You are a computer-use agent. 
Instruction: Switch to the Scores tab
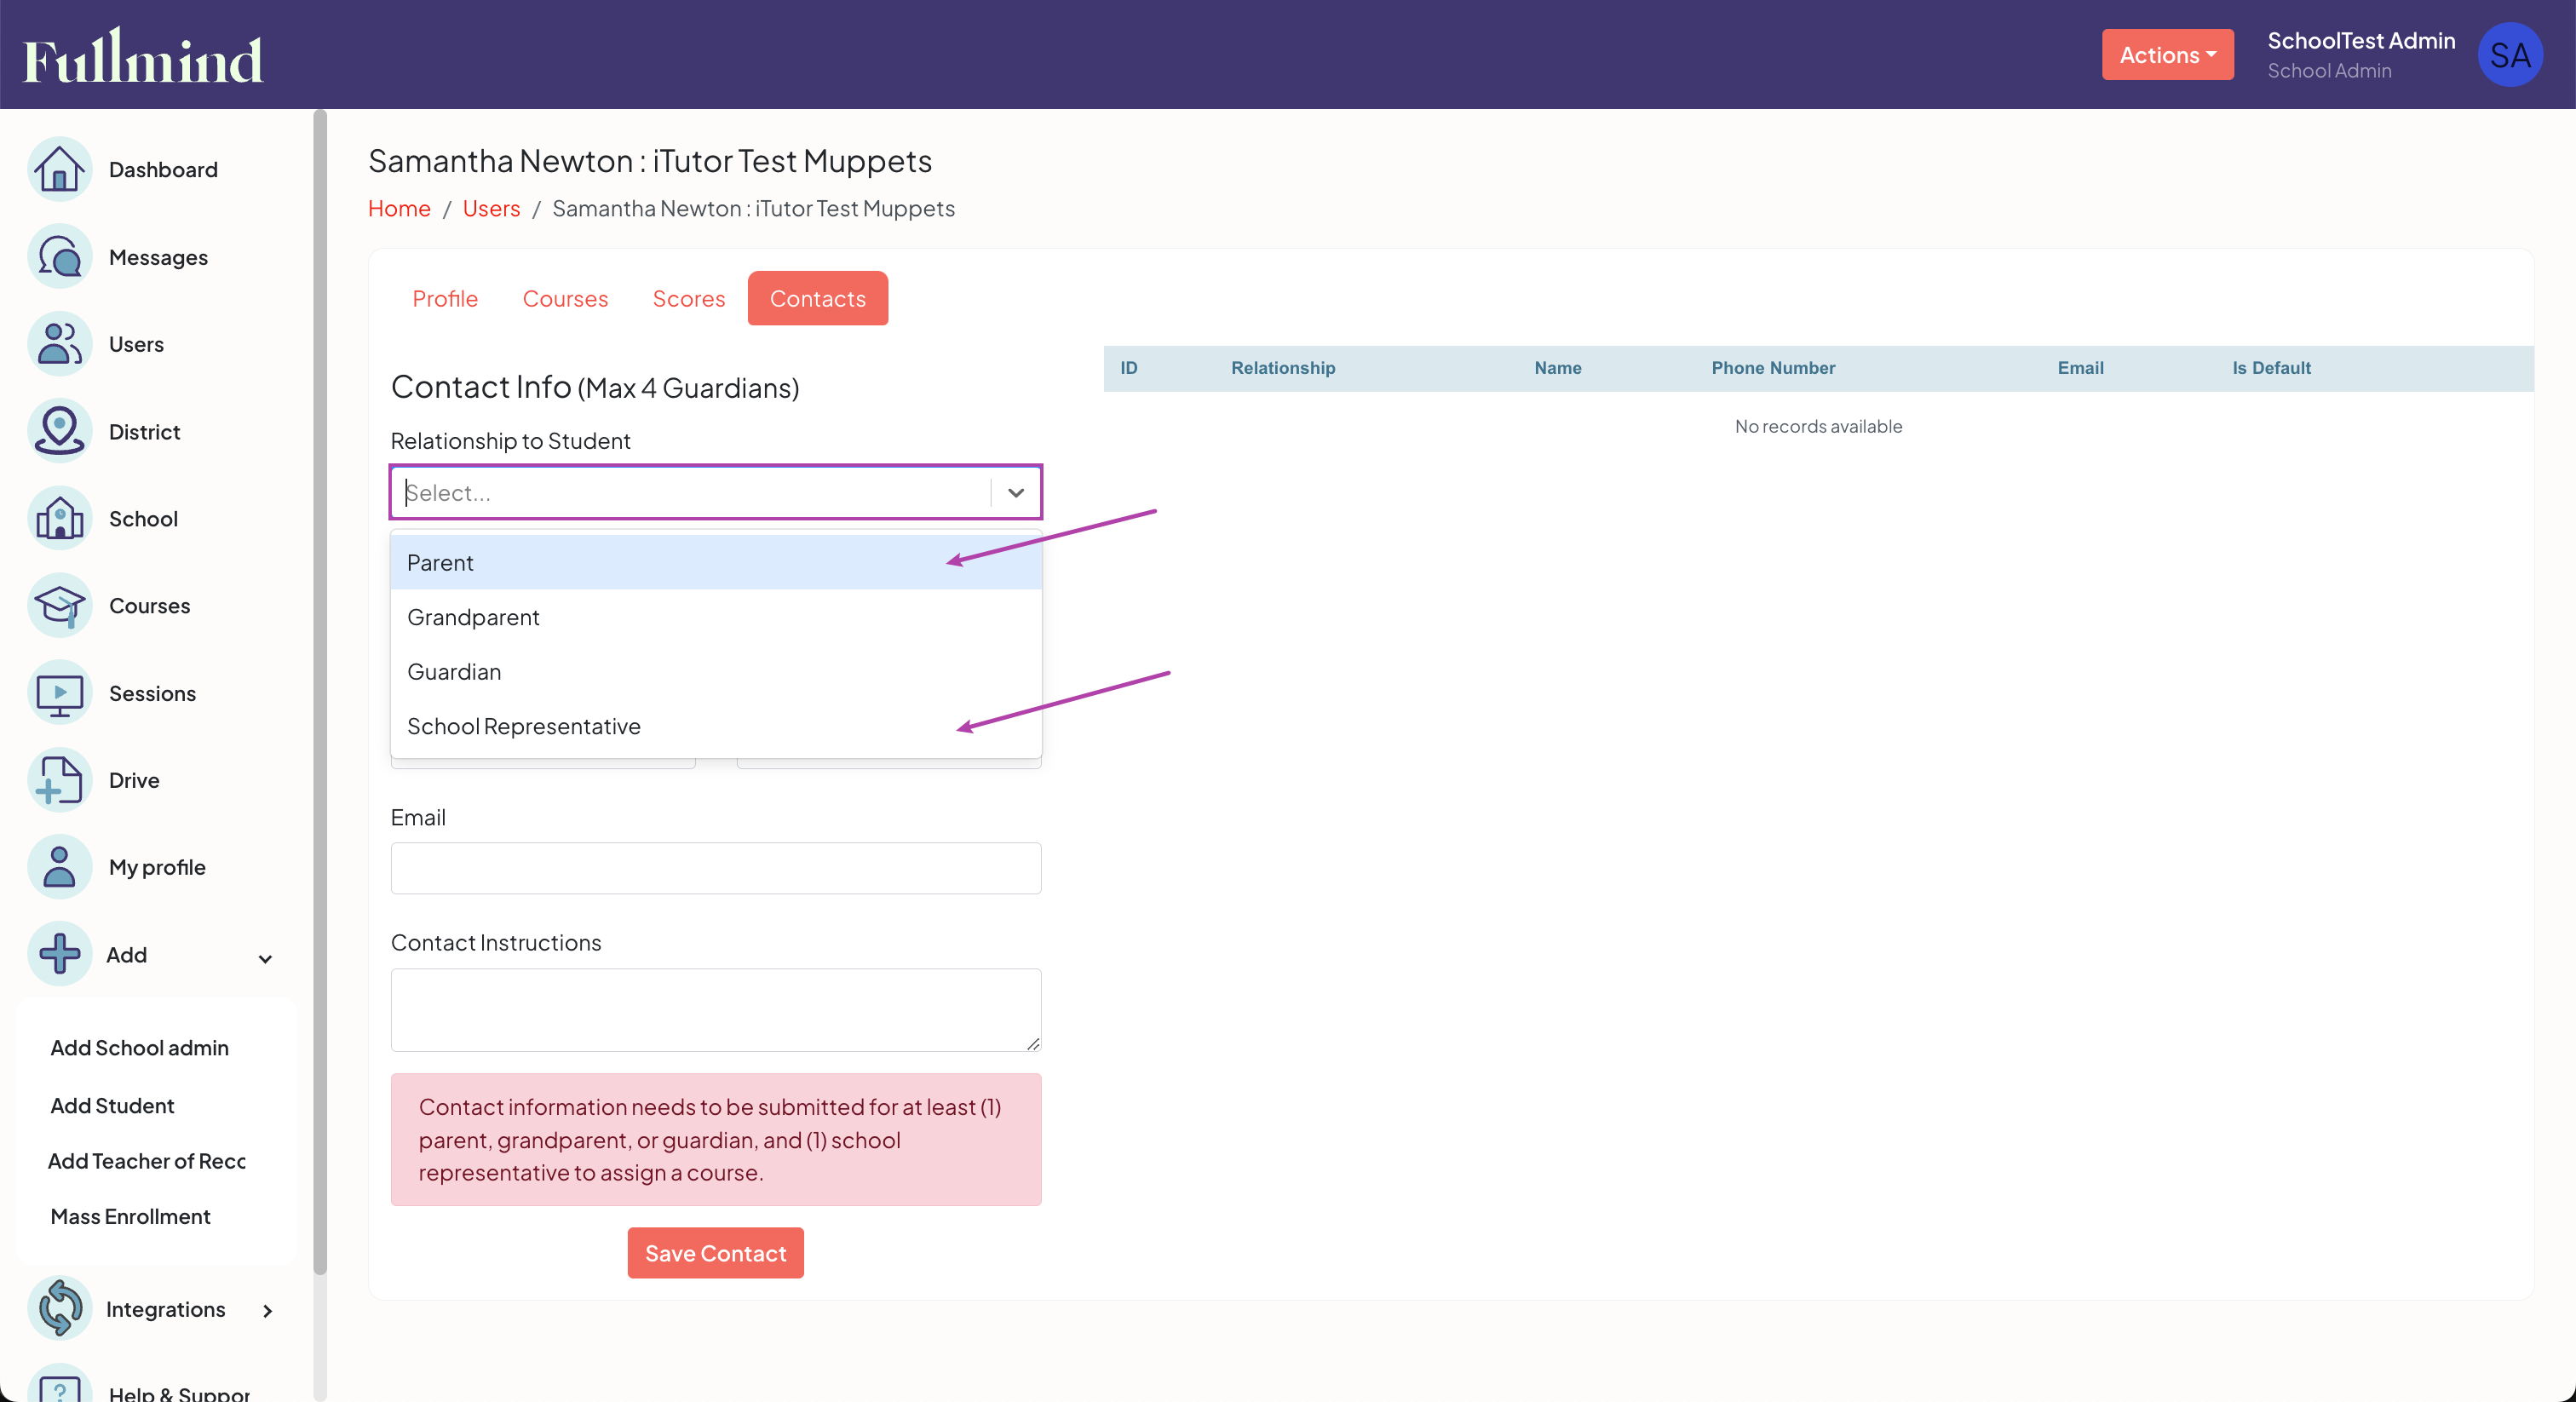pos(688,298)
